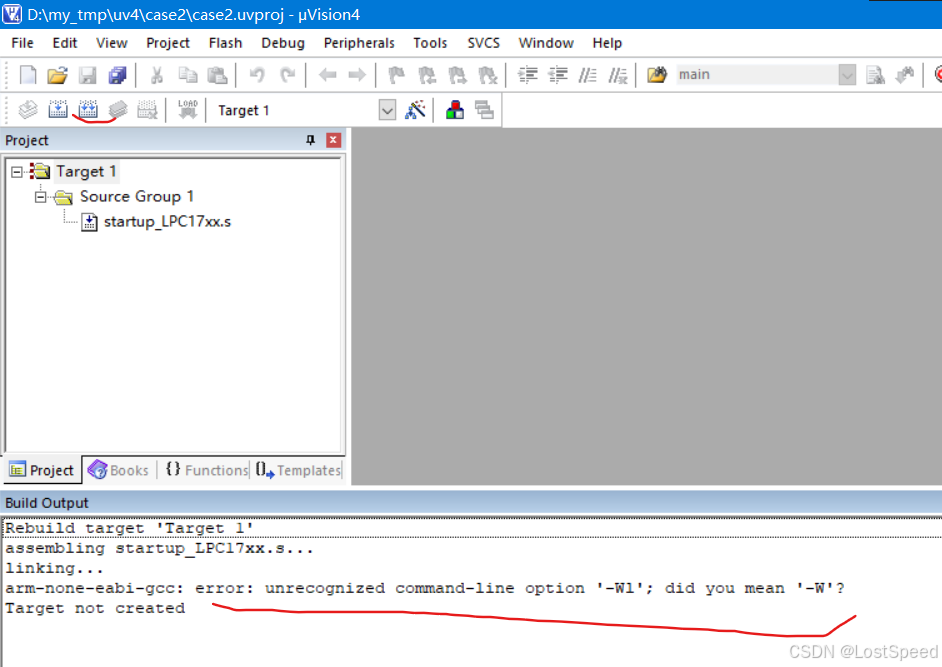
Task: Click the Manage Multi-Project Workspace icon
Action: 484,110
